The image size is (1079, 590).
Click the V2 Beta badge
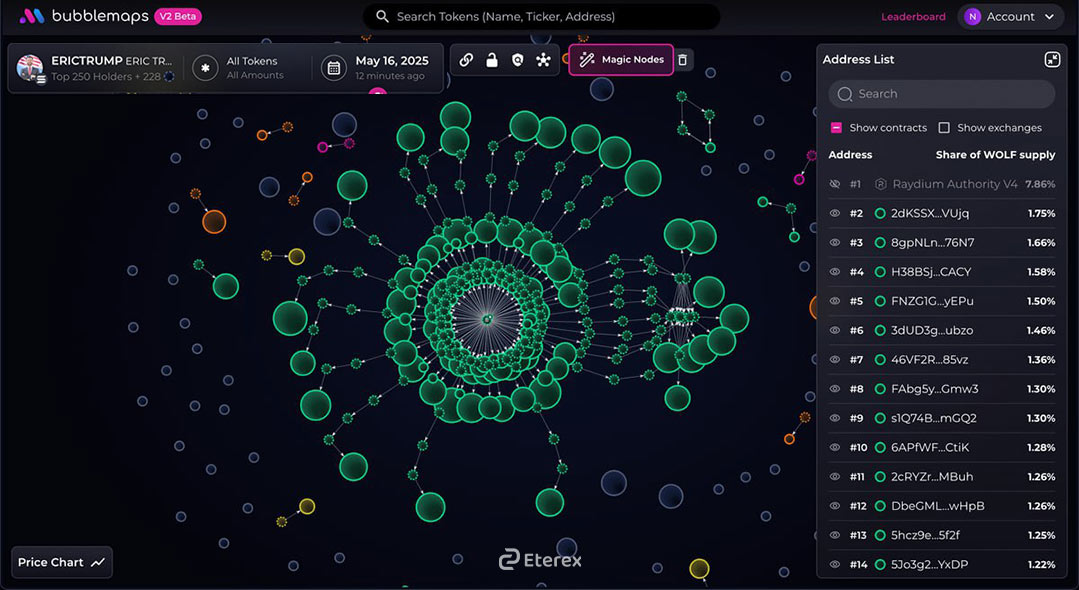[178, 17]
